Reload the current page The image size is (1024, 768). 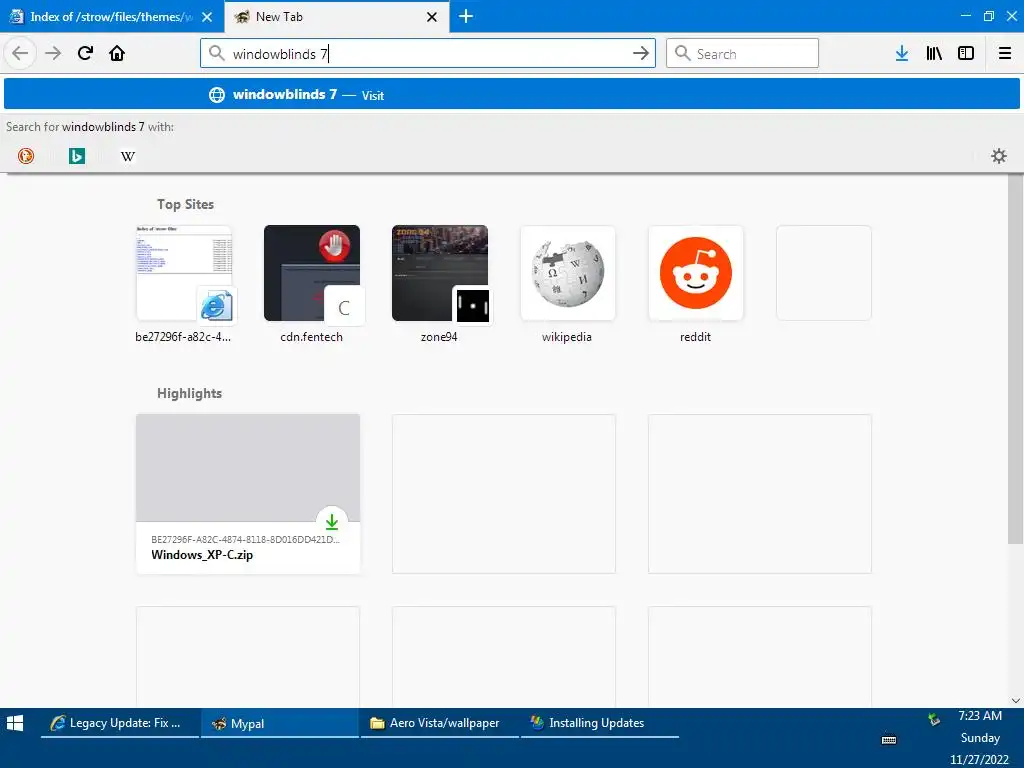click(x=85, y=53)
